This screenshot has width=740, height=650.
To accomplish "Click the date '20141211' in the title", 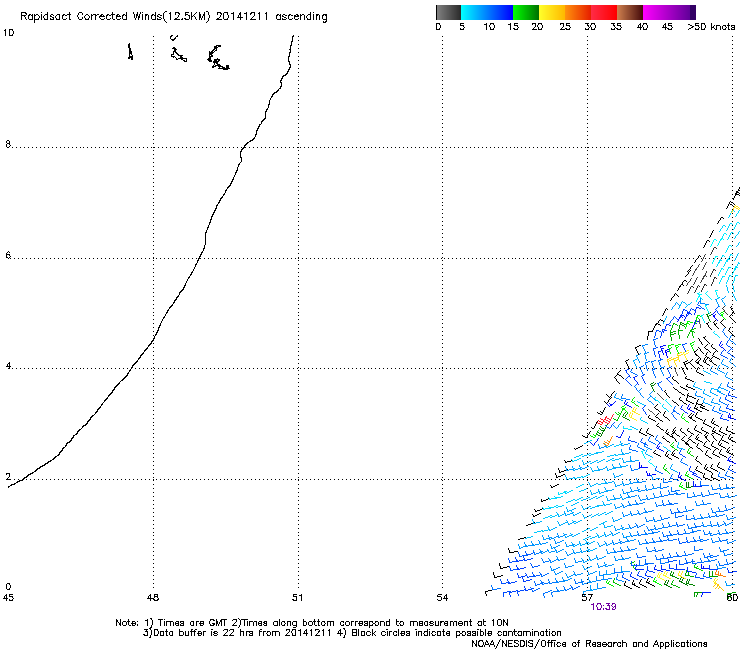I will click(242, 16).
